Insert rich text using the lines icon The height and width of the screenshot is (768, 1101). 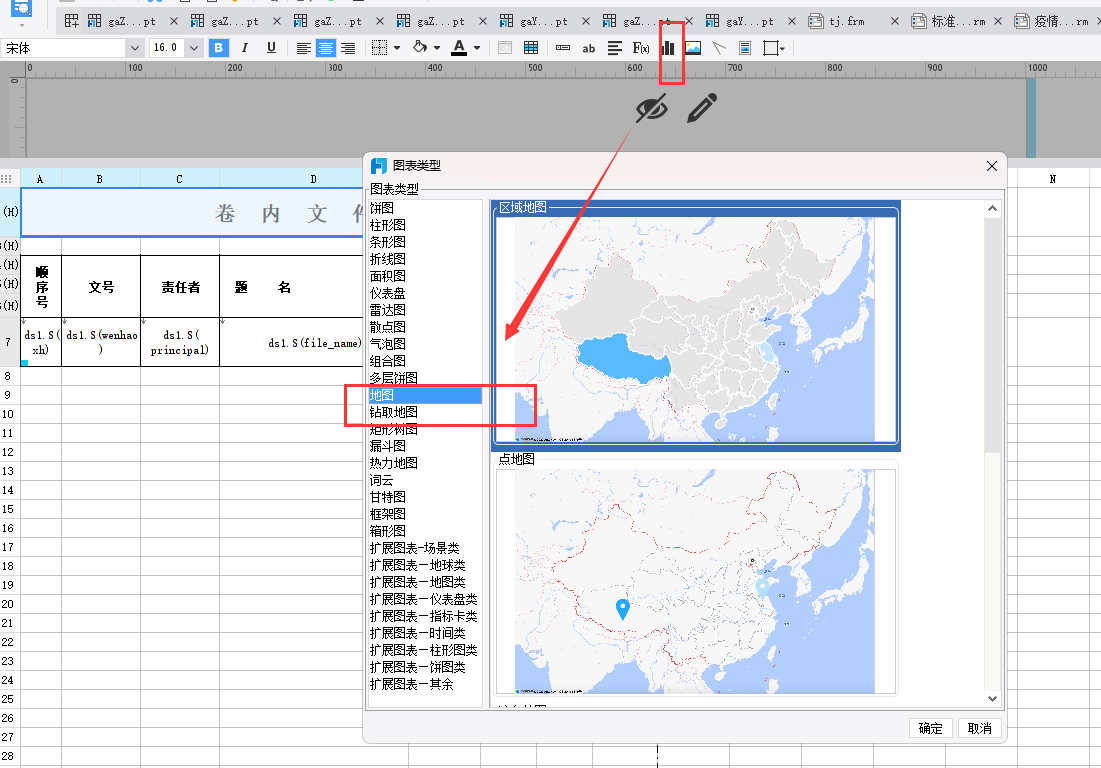point(615,48)
